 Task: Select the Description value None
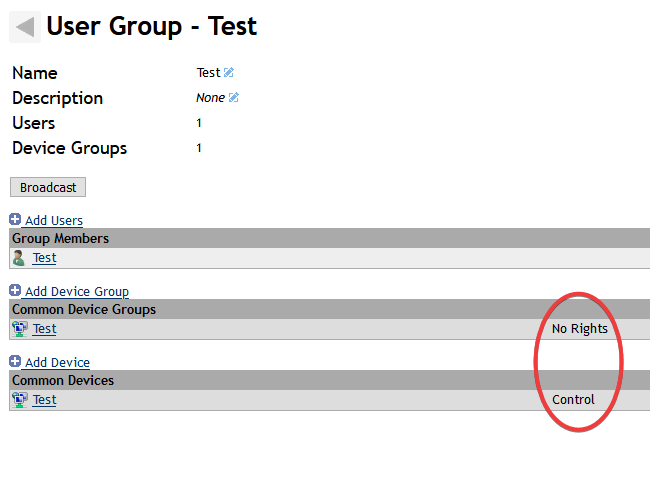(x=211, y=98)
